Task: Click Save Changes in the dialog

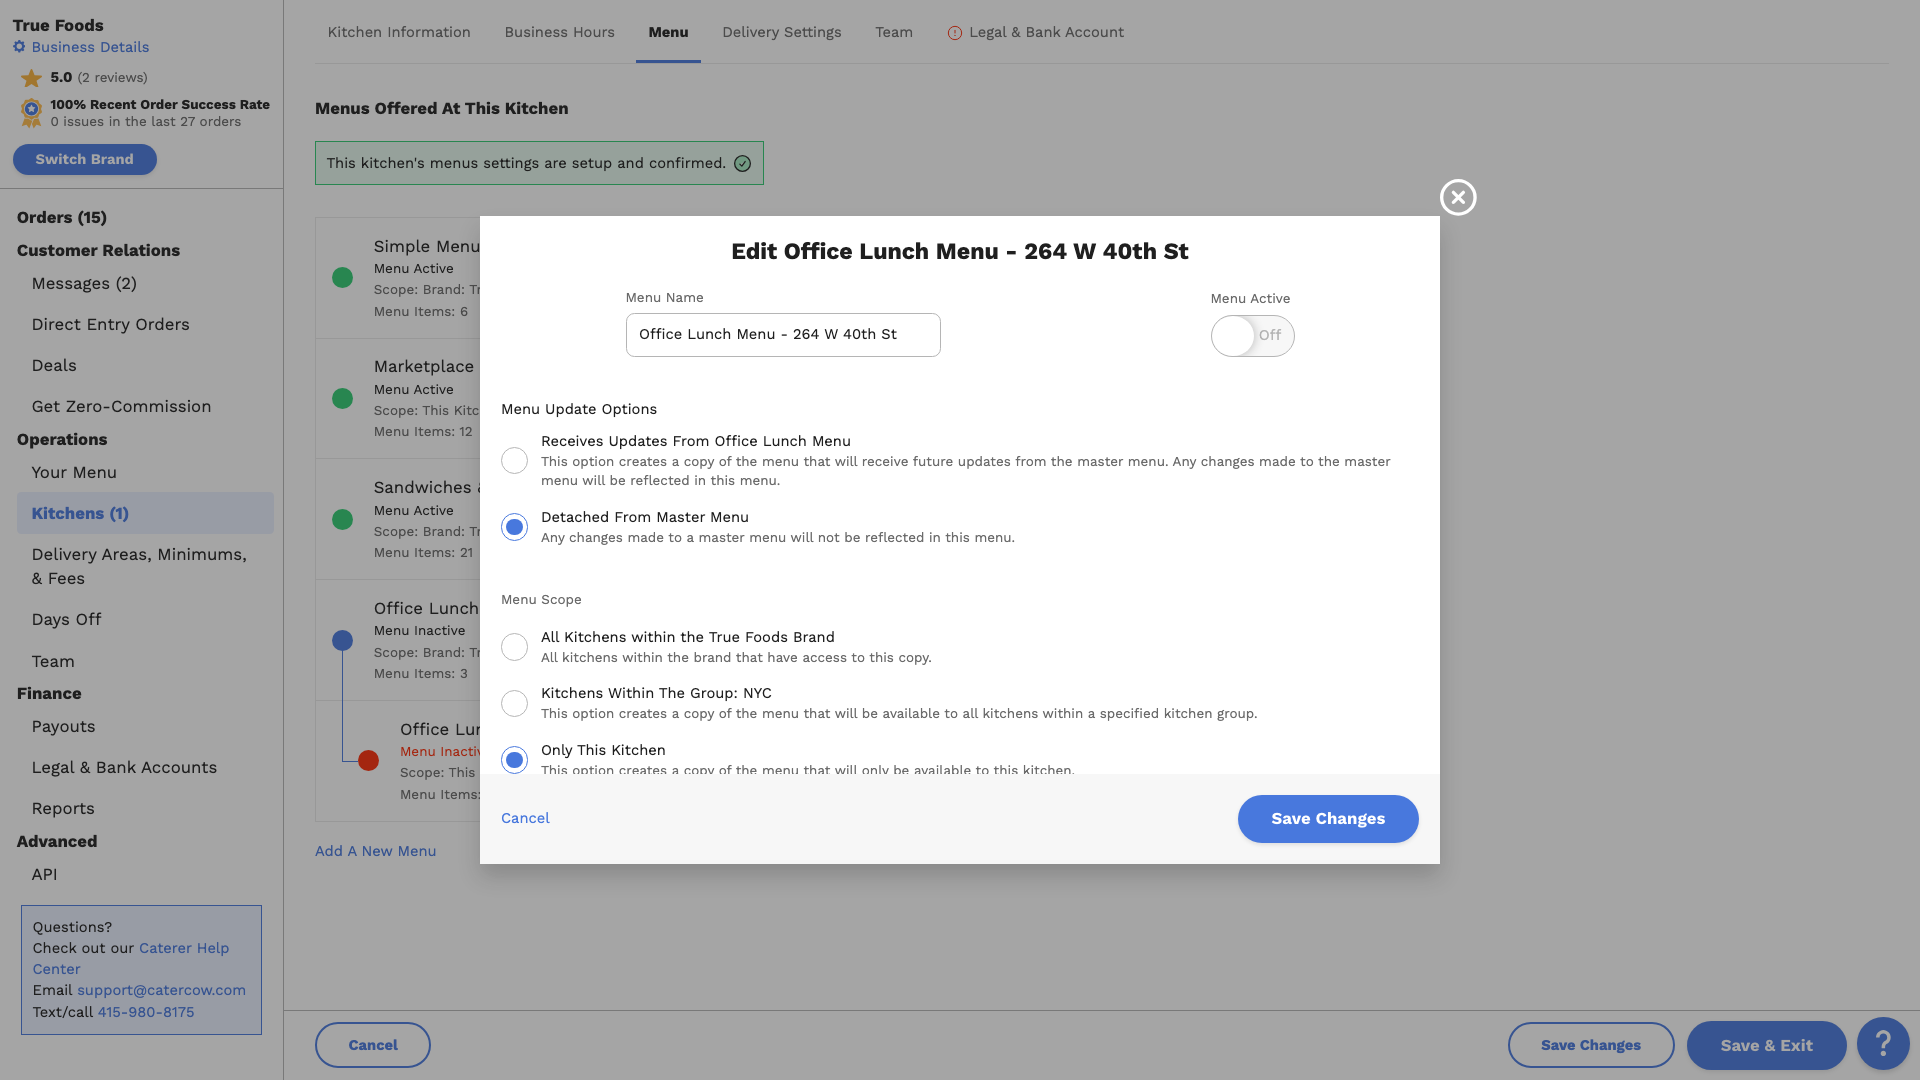Action: (x=1328, y=819)
